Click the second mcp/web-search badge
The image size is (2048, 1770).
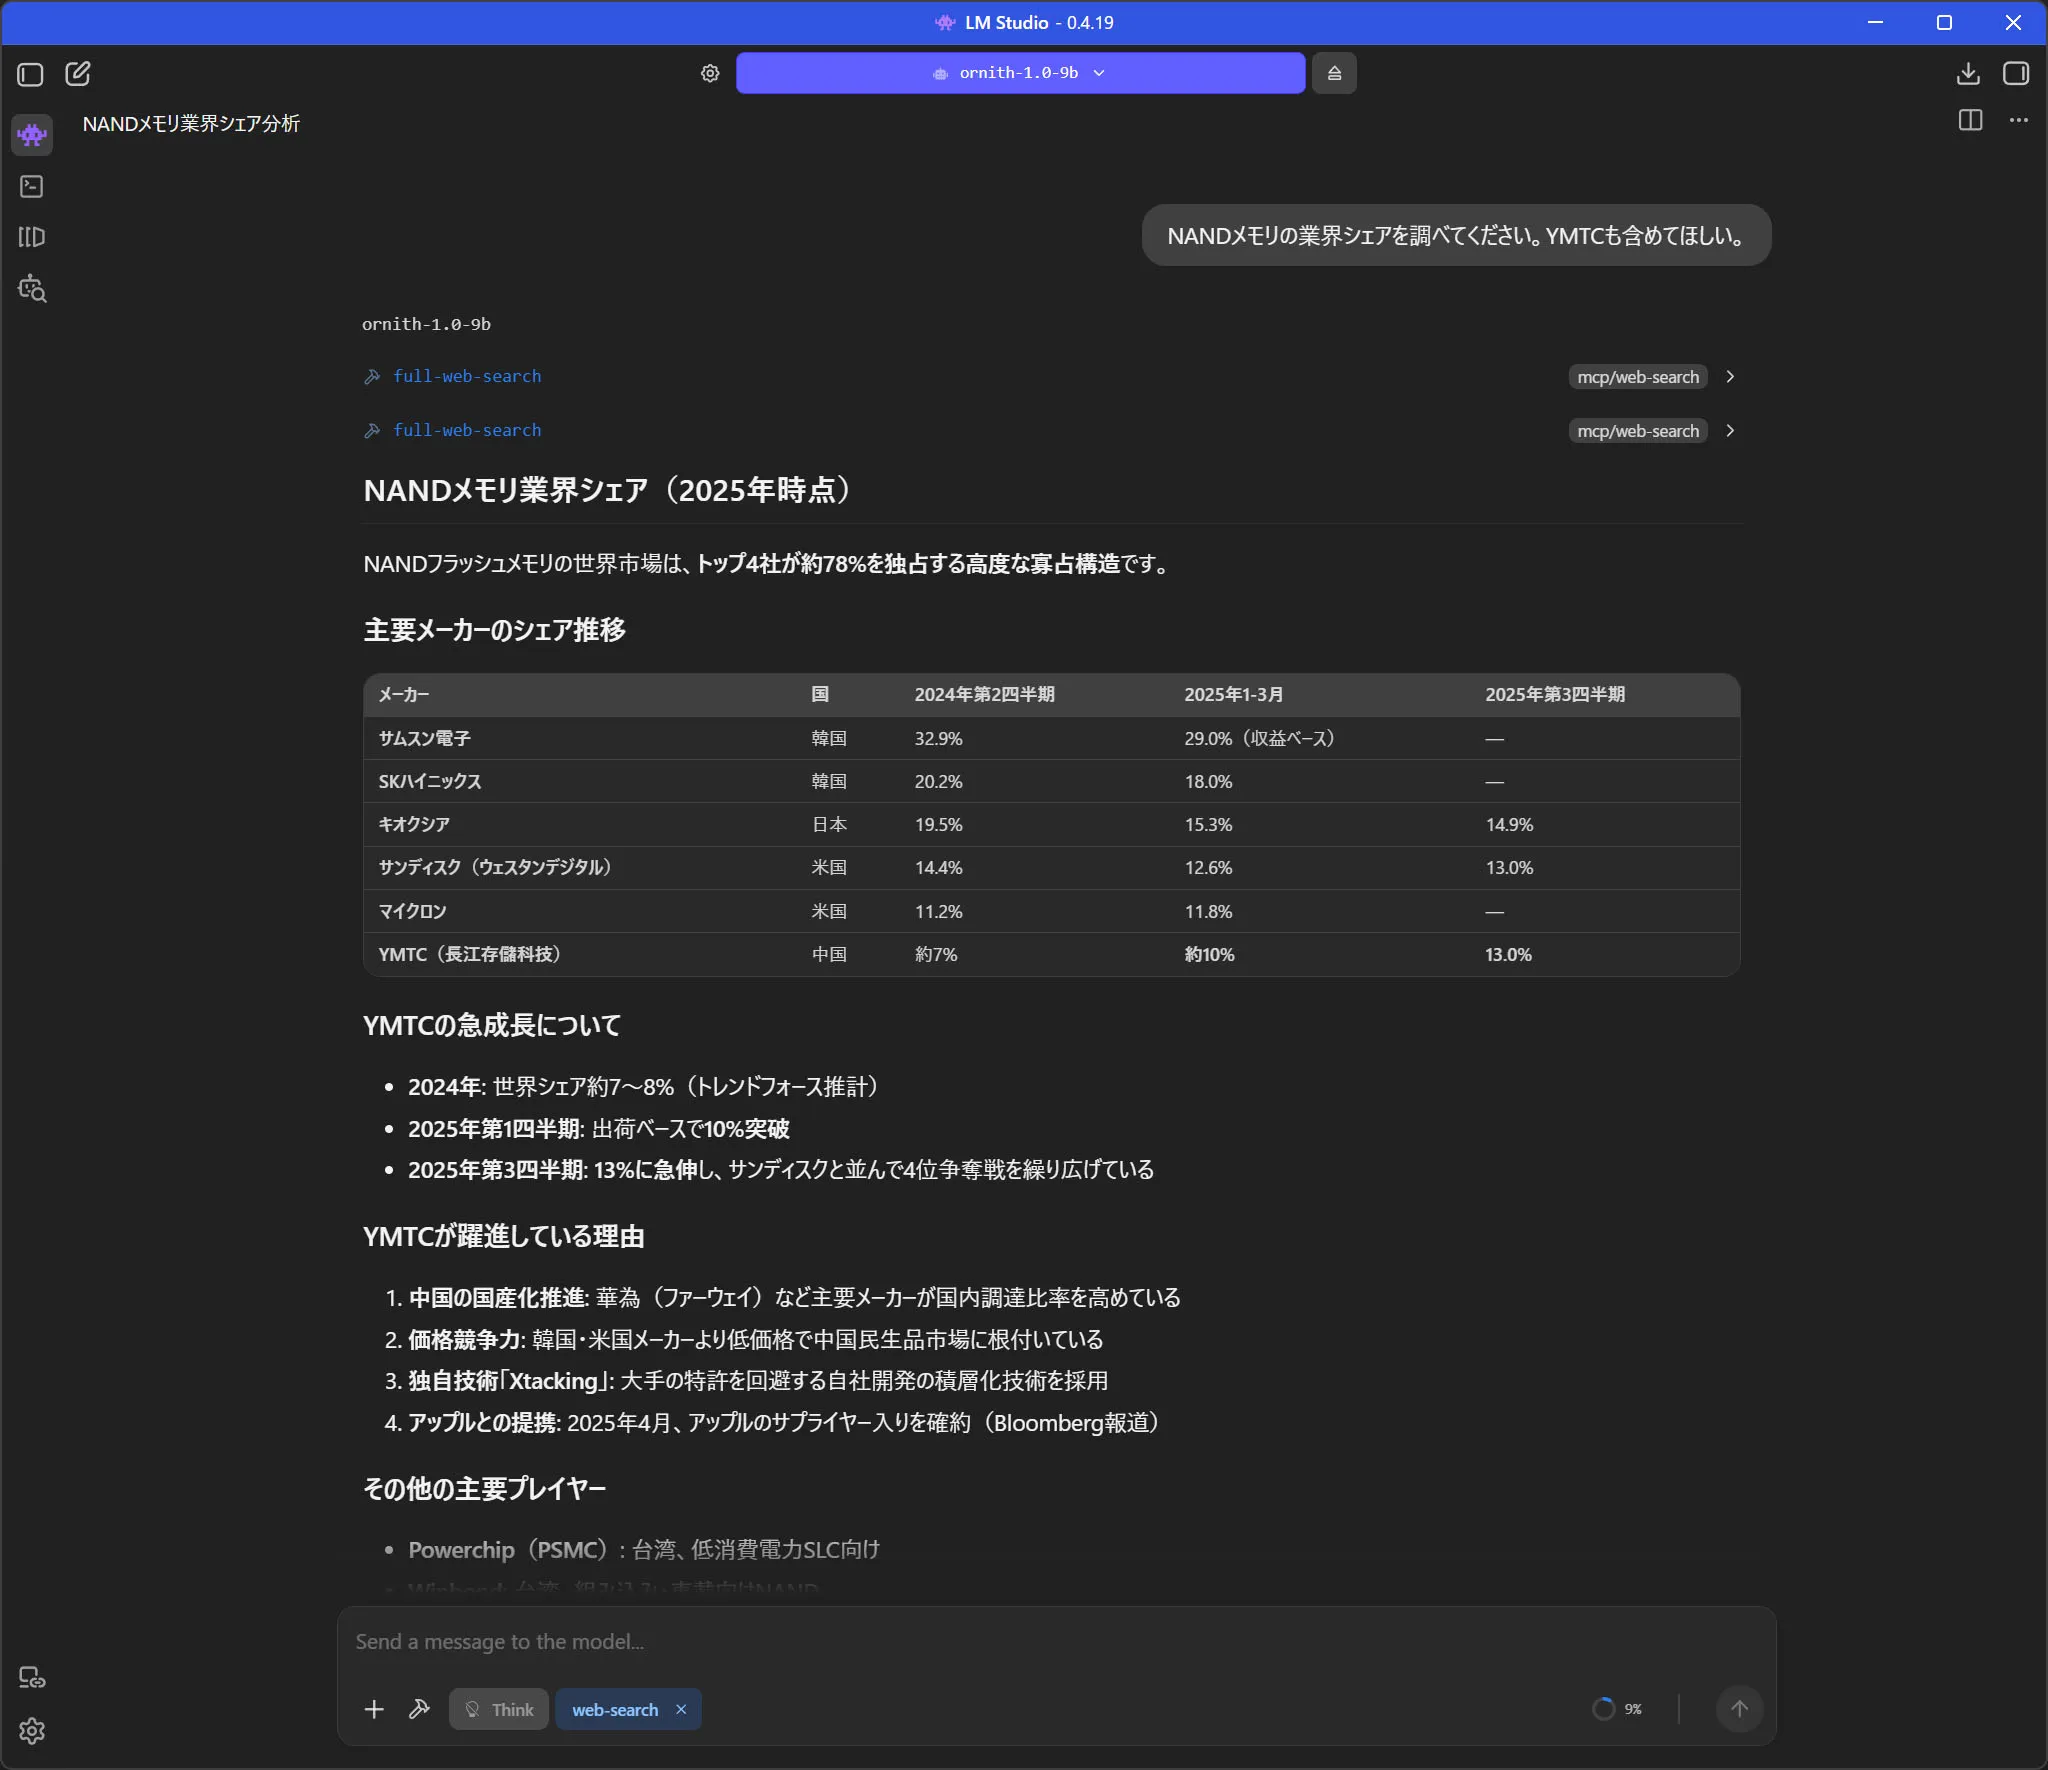(x=1637, y=431)
